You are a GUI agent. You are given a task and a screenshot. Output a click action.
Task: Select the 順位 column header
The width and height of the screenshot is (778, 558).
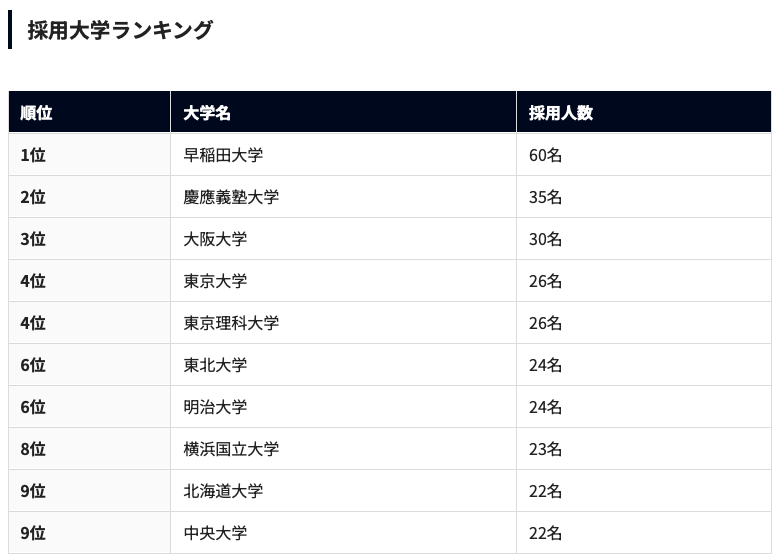point(89,112)
